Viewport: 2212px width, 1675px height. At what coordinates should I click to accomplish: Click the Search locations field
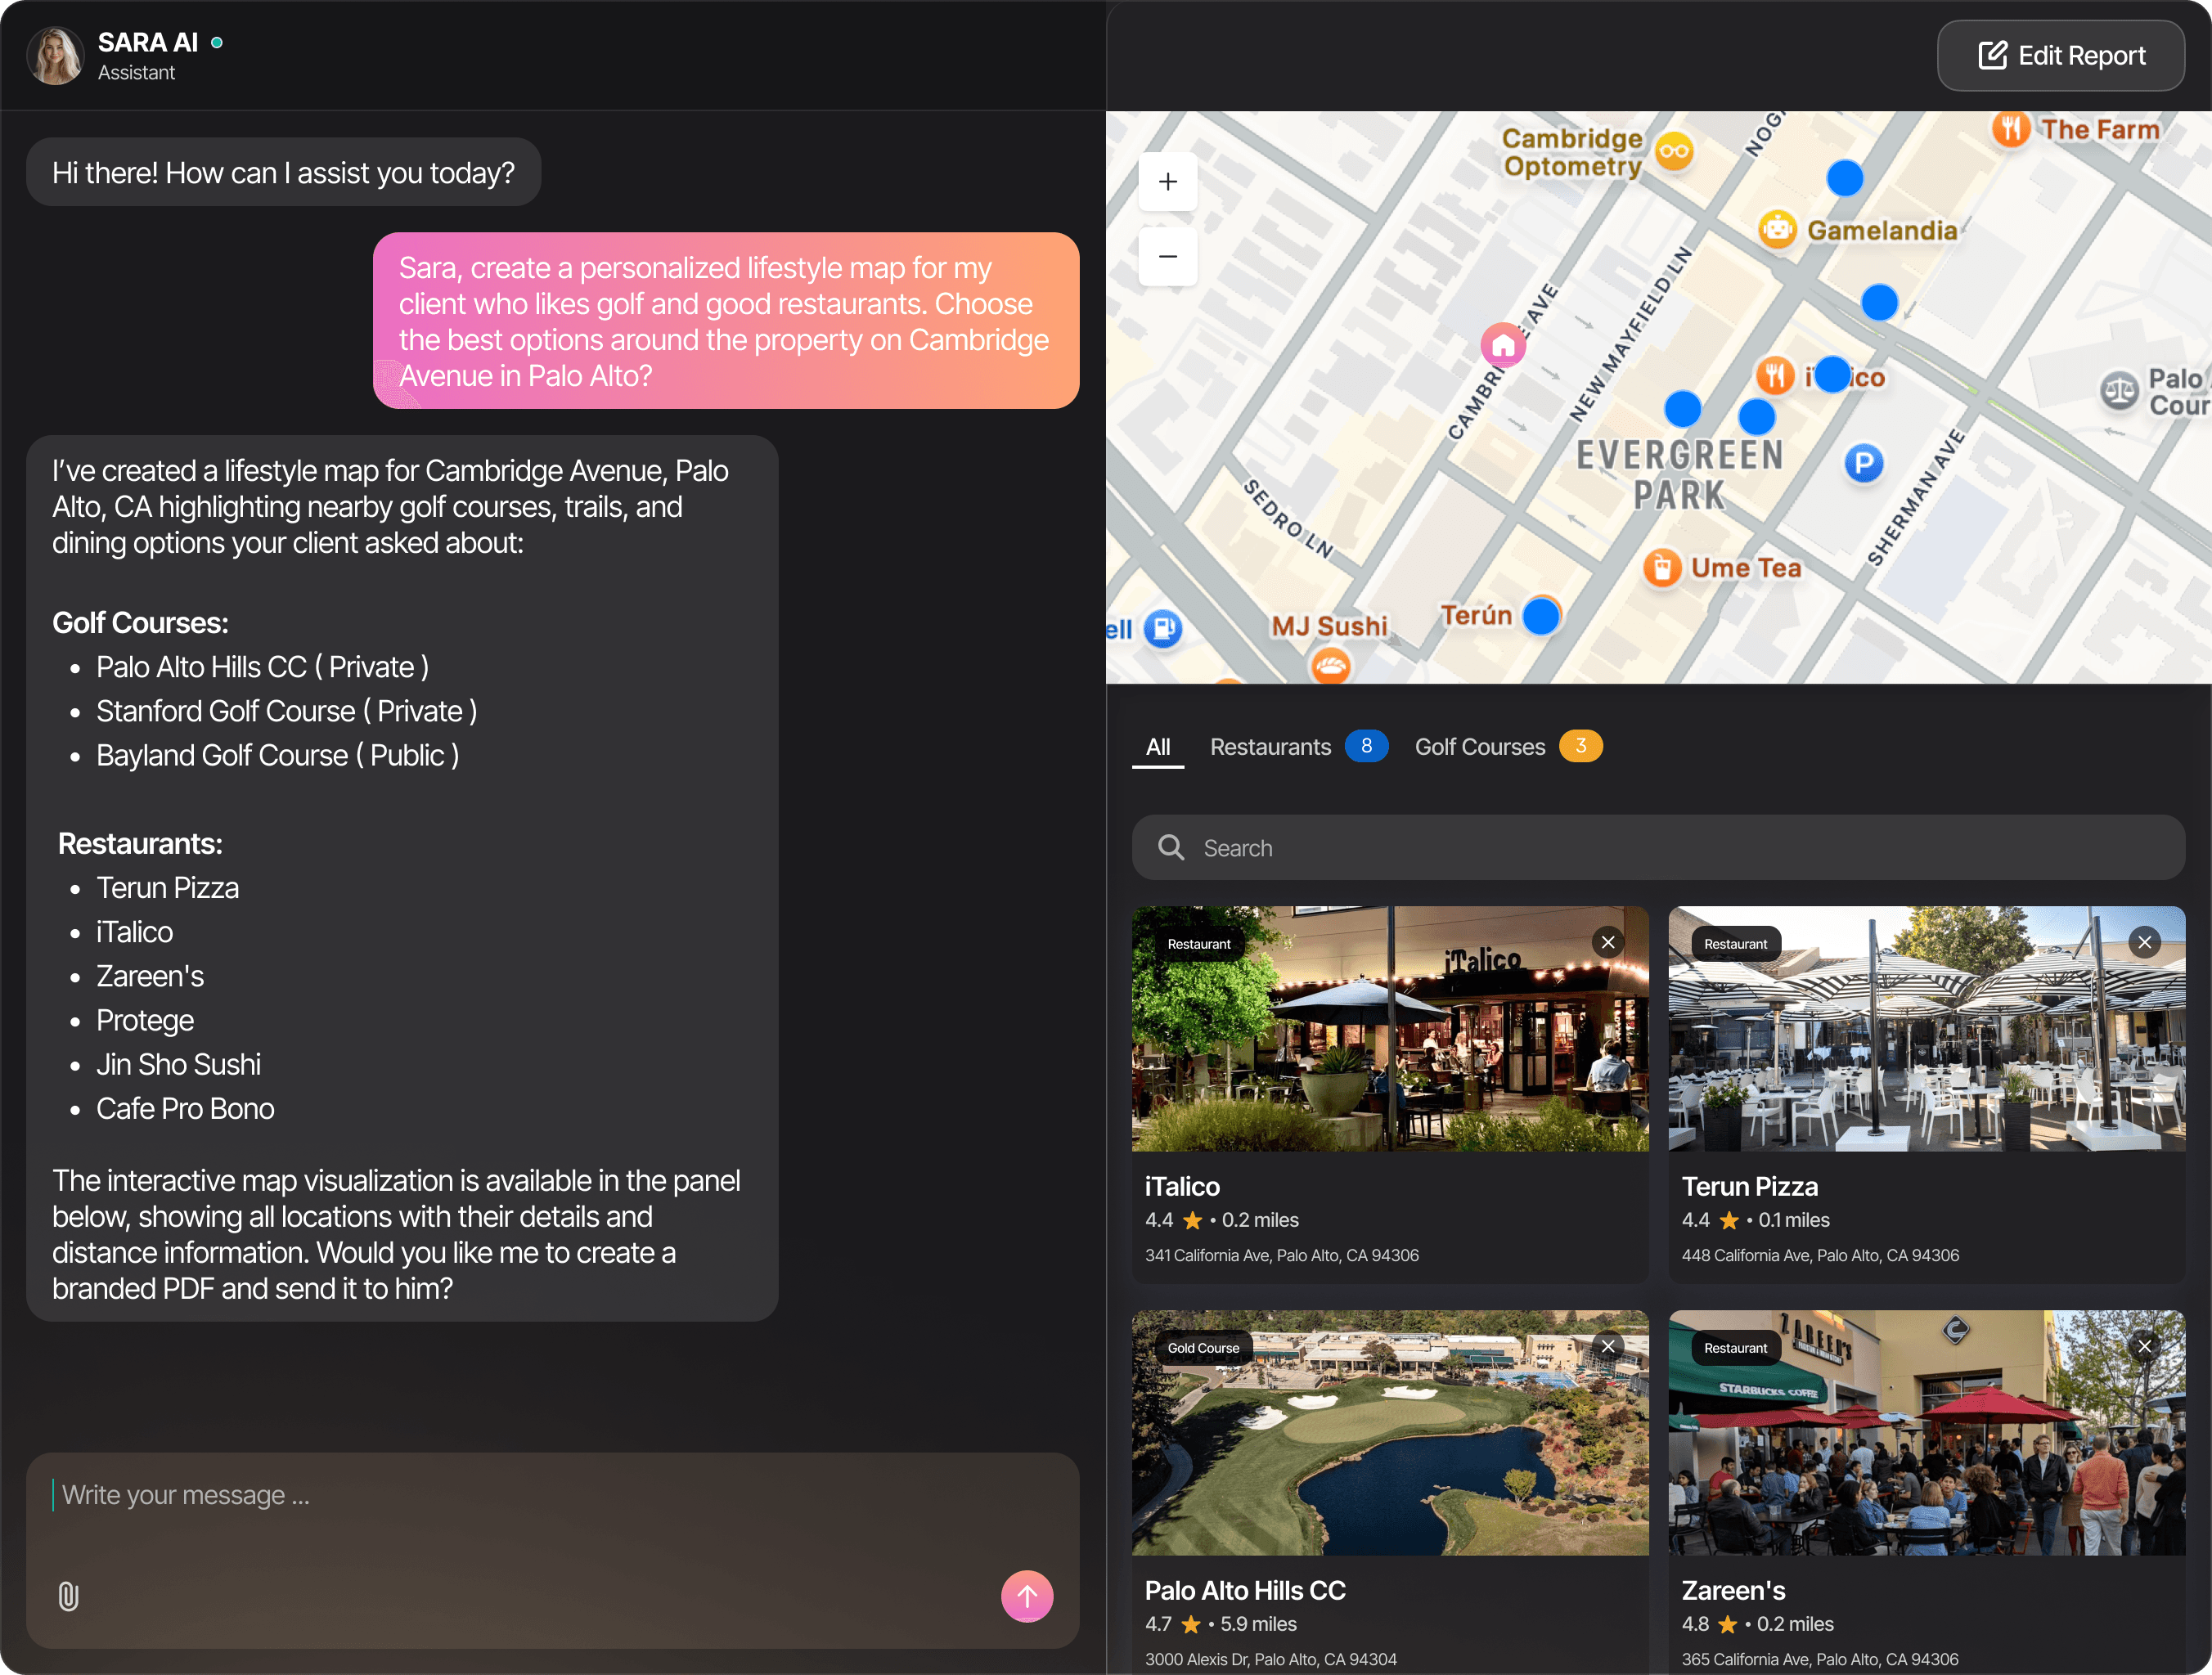[x=1657, y=848]
